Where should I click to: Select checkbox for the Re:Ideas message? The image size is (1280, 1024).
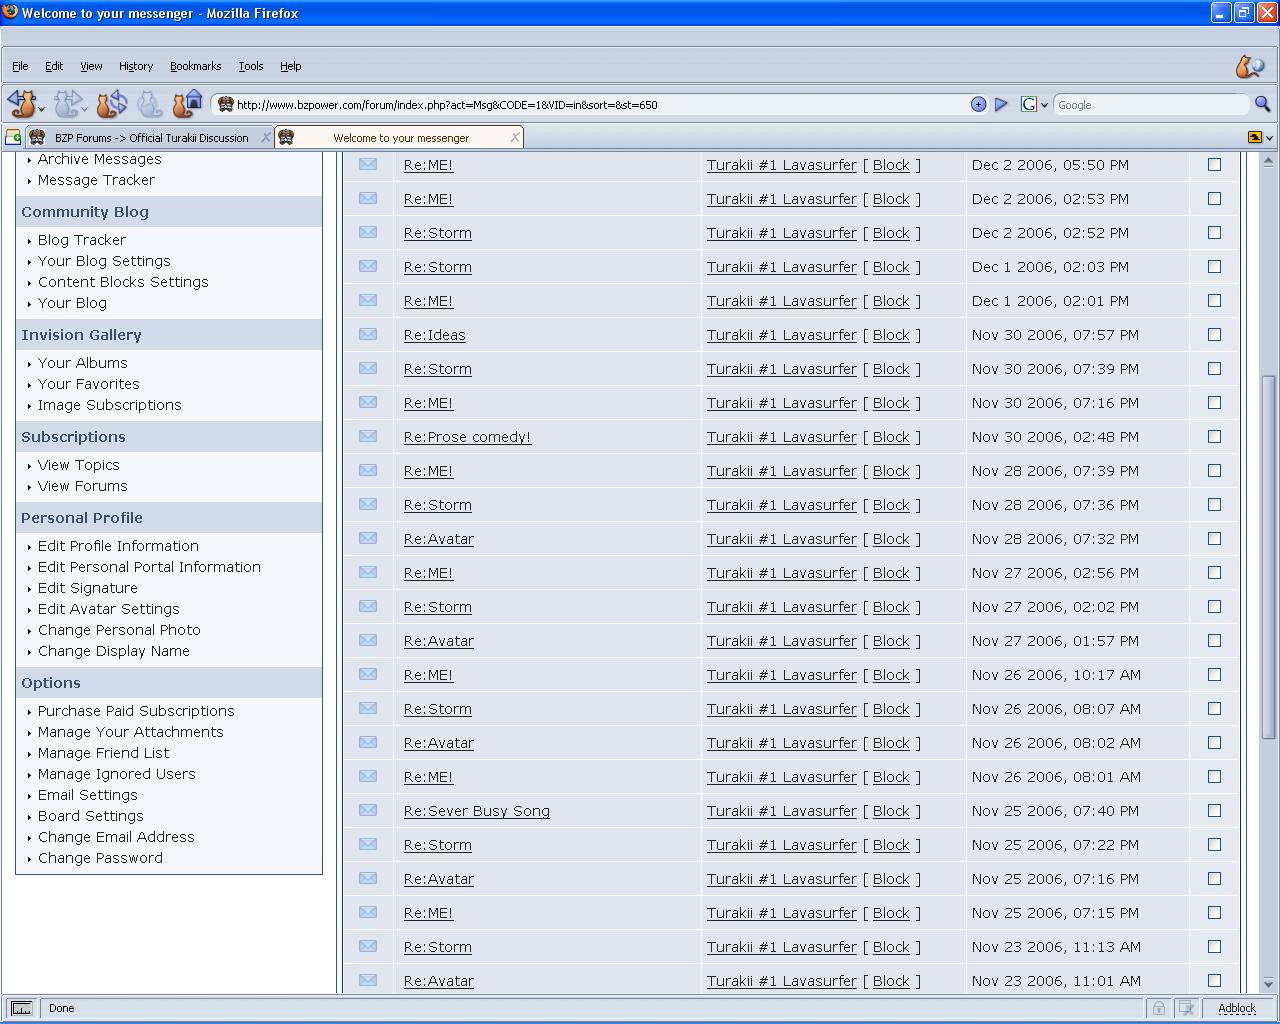[x=1215, y=335]
